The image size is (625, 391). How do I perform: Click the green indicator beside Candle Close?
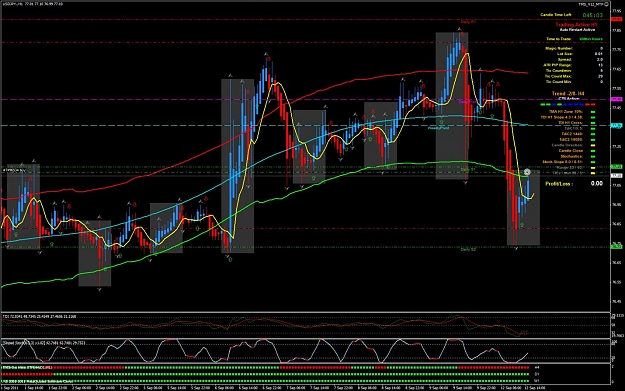click(593, 151)
